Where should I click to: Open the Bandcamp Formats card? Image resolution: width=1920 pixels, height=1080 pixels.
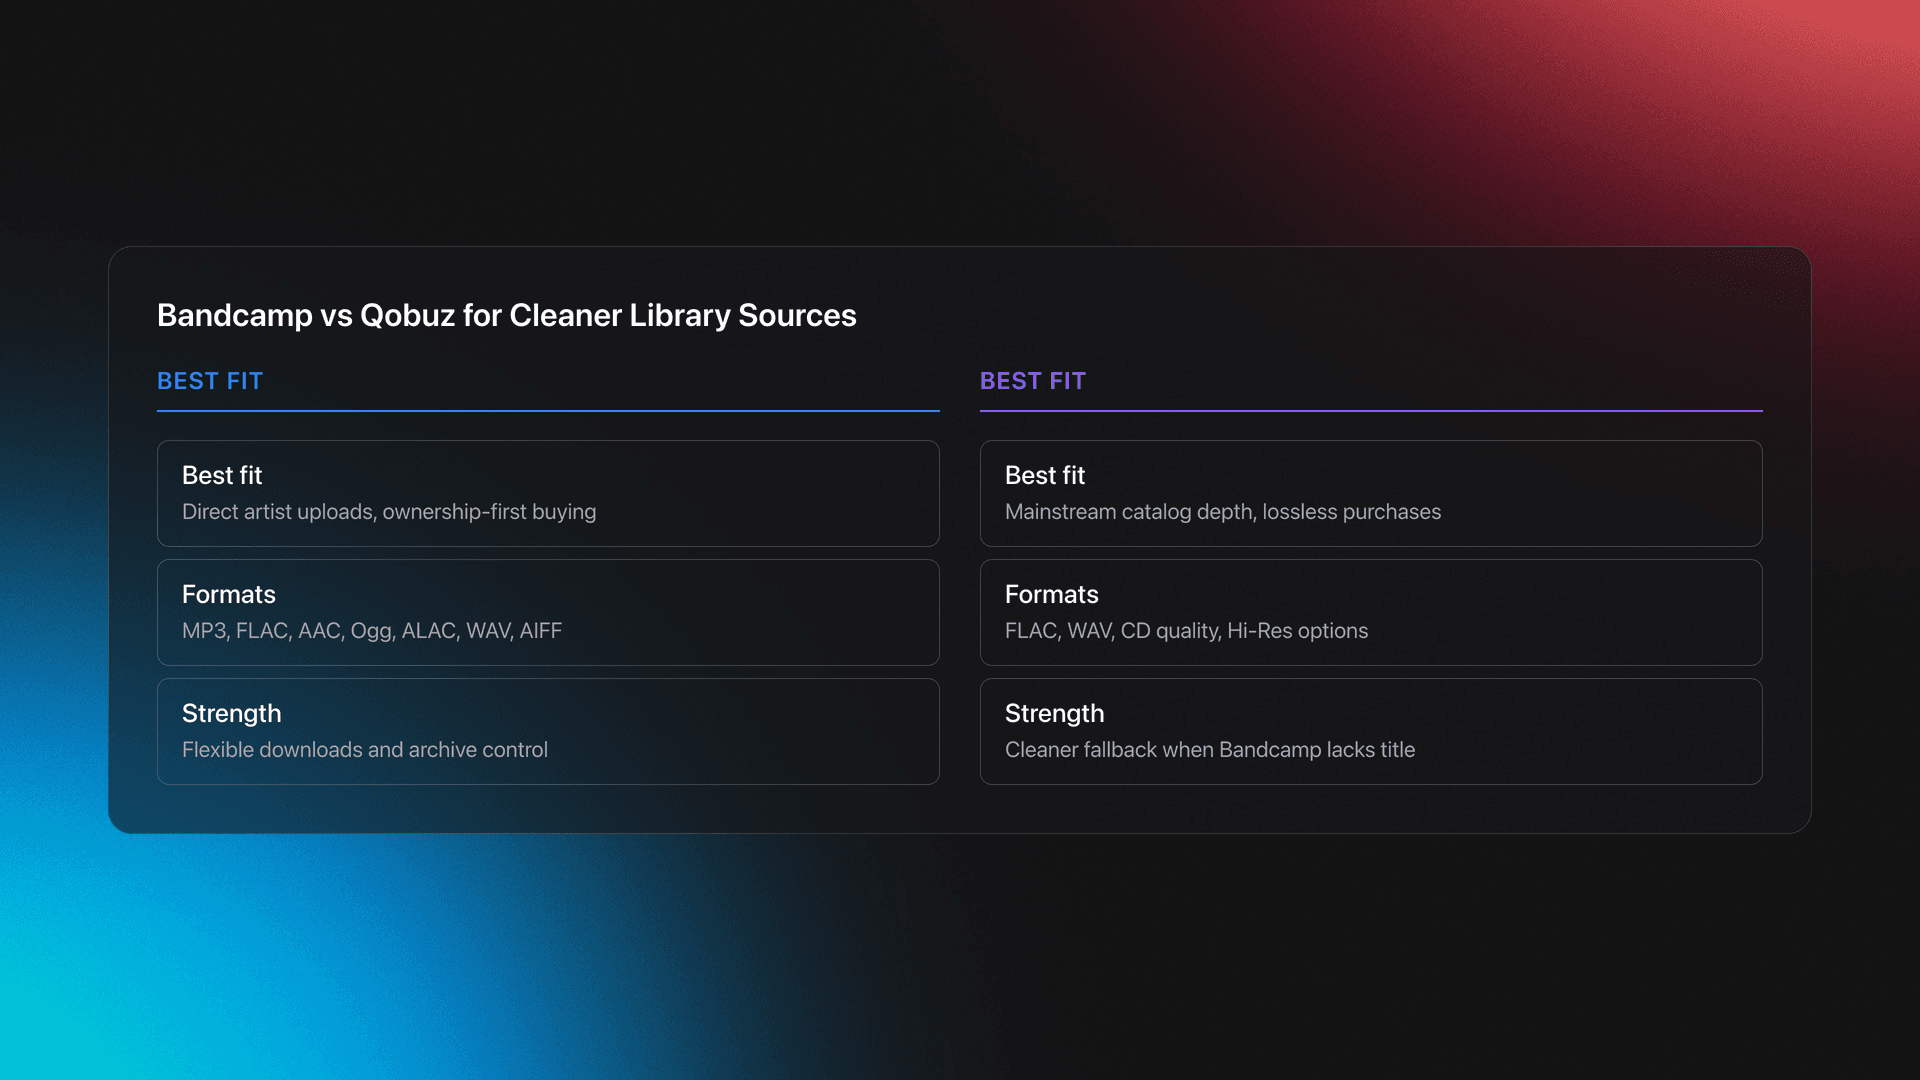pyautogui.click(x=548, y=612)
